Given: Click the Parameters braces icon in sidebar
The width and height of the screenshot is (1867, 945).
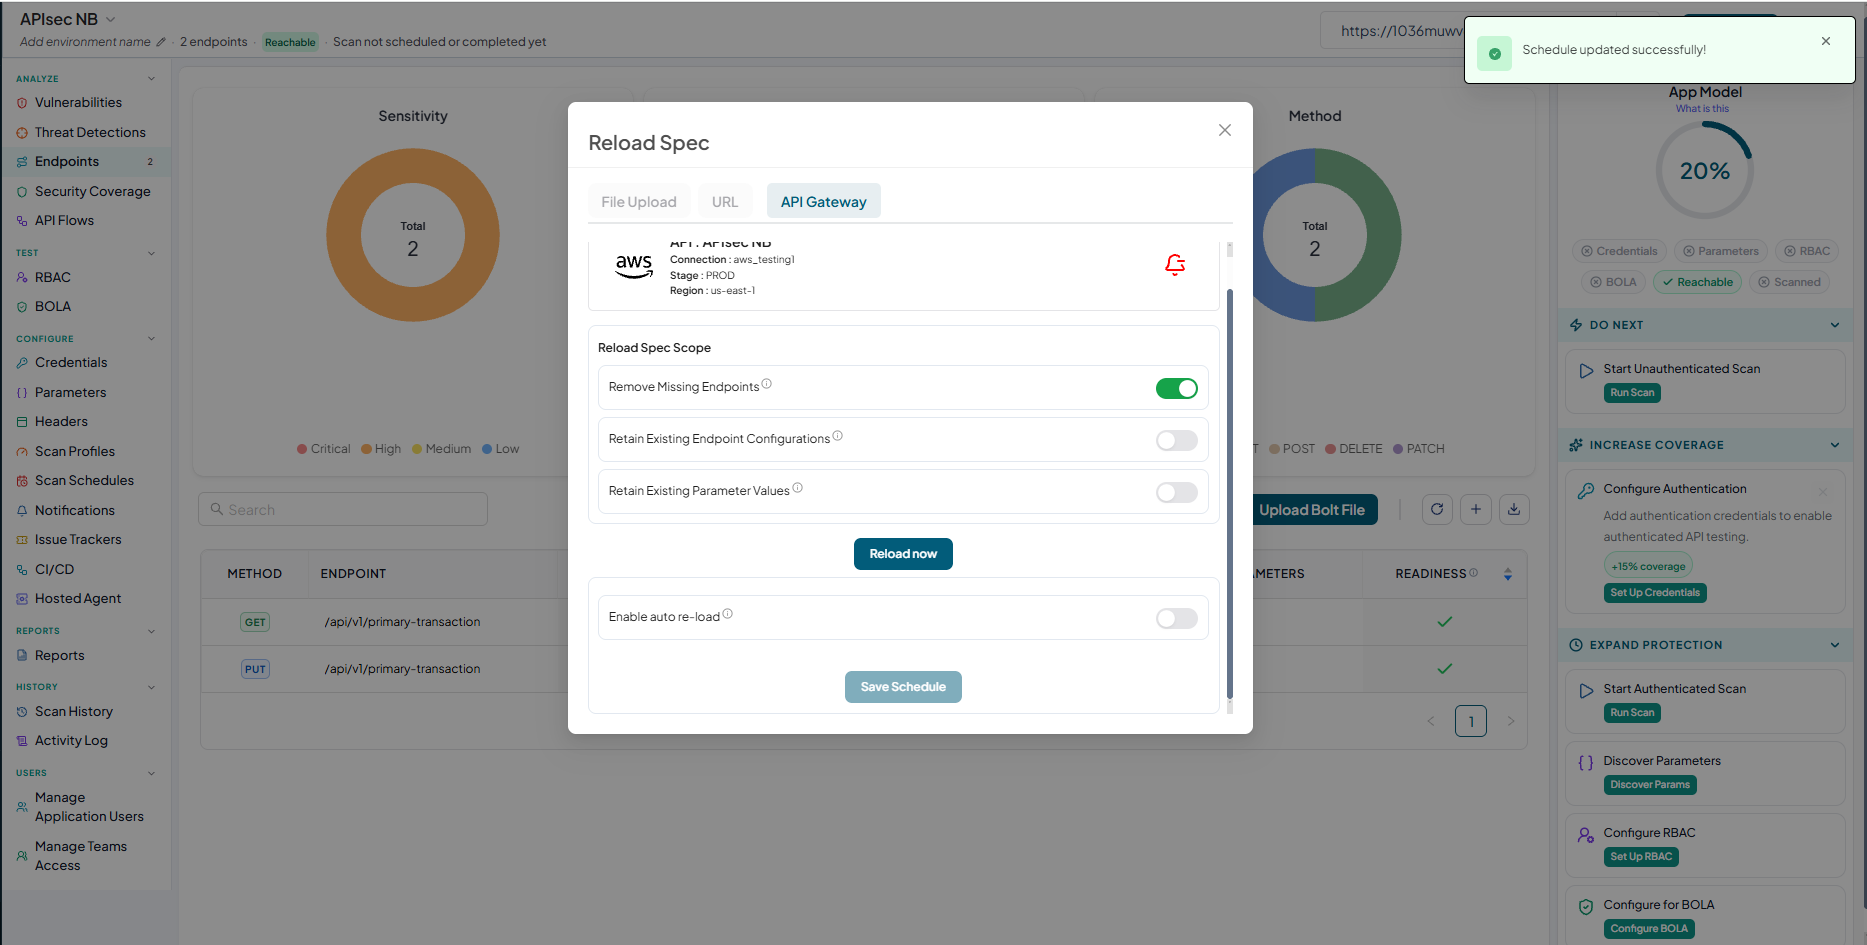Looking at the screenshot, I should click(22, 393).
